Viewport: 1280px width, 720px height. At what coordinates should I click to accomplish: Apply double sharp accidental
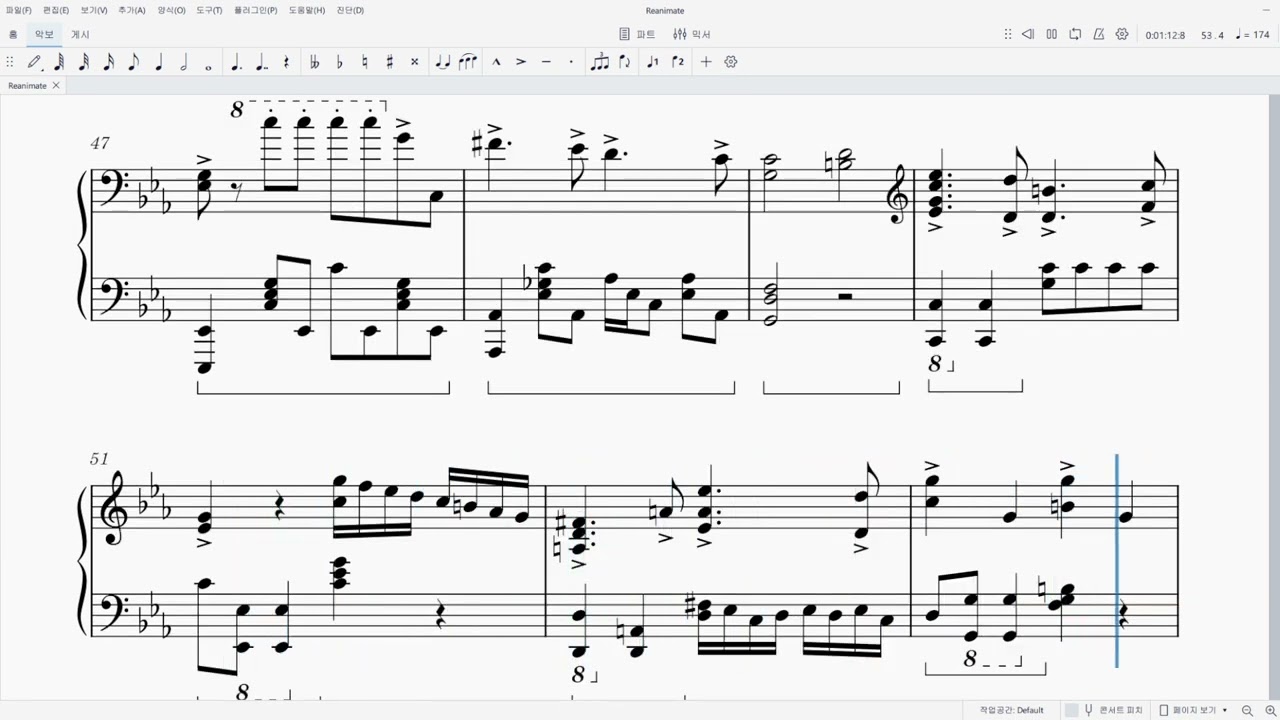[x=414, y=62]
